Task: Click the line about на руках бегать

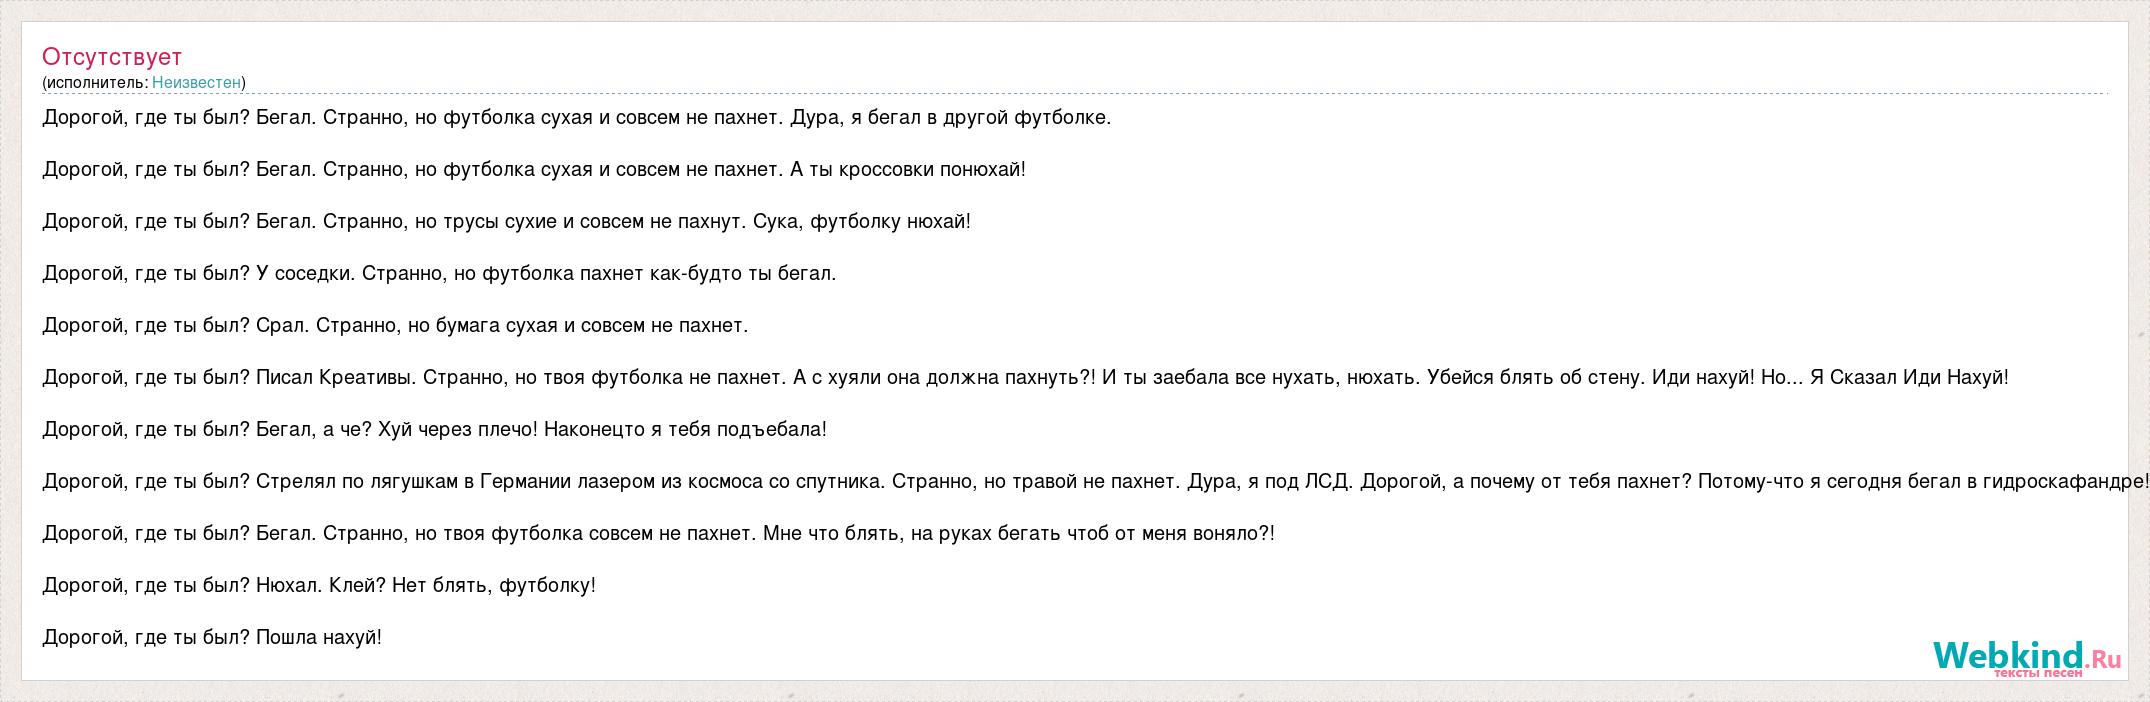Action: pos(658,533)
